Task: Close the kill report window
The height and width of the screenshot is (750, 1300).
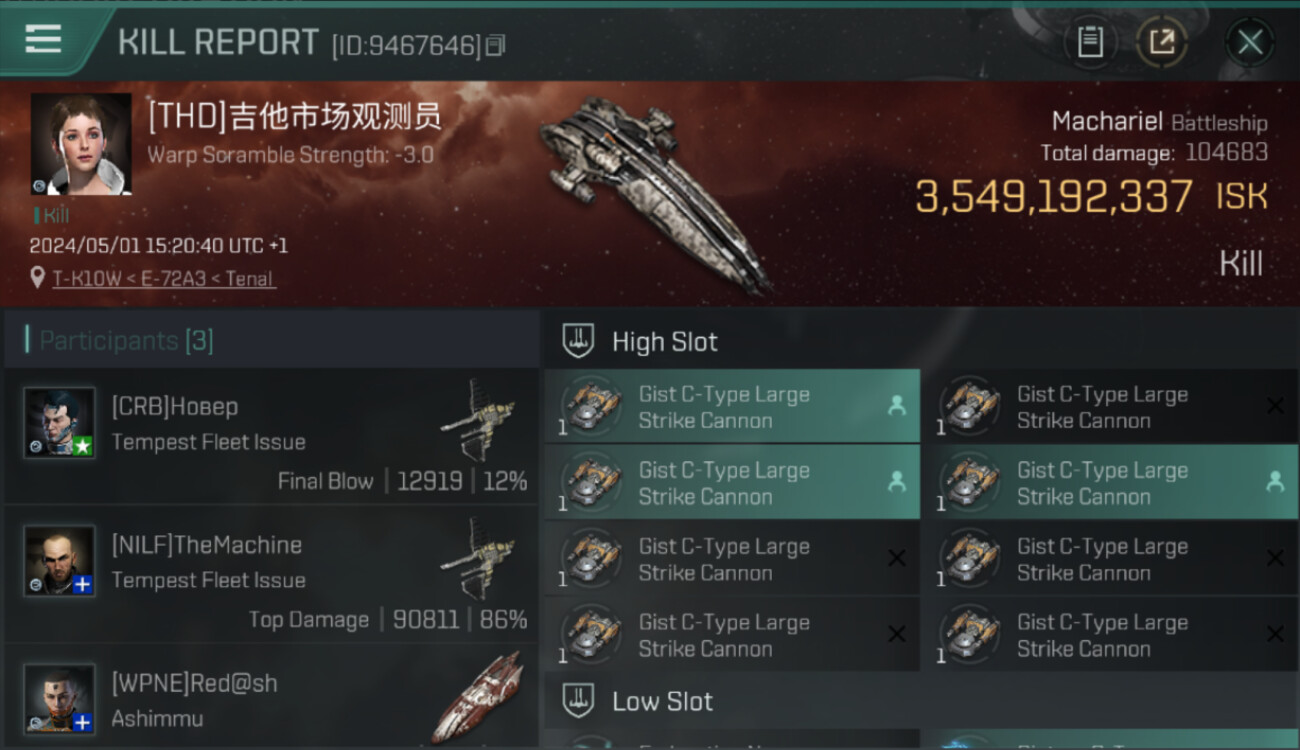Action: 1250,42
